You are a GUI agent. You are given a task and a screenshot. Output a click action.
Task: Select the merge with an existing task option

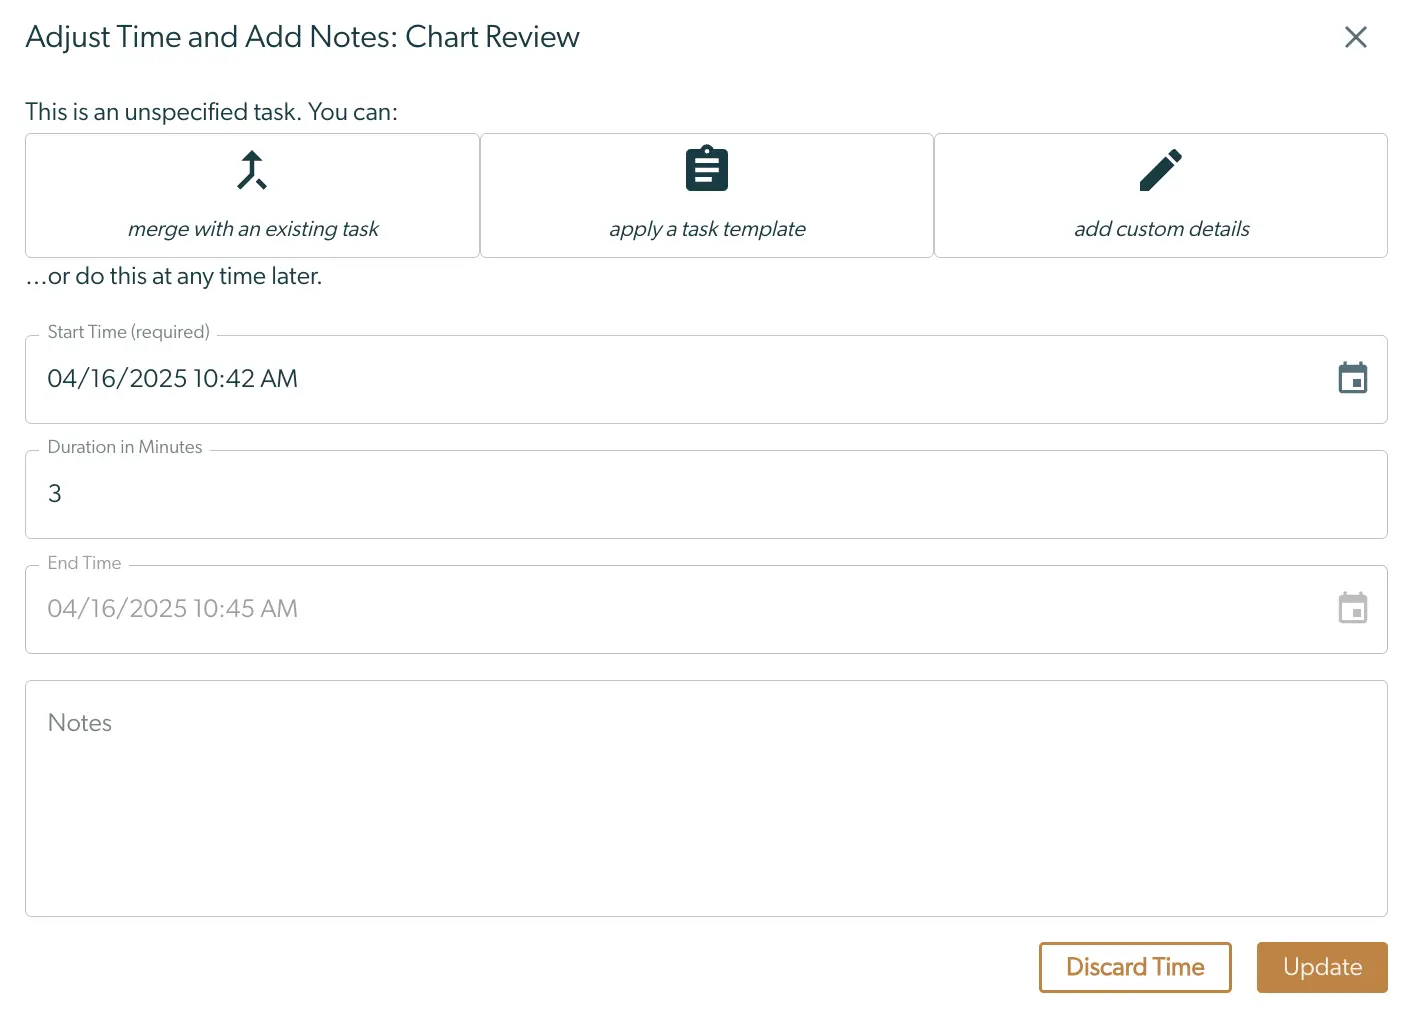(251, 195)
